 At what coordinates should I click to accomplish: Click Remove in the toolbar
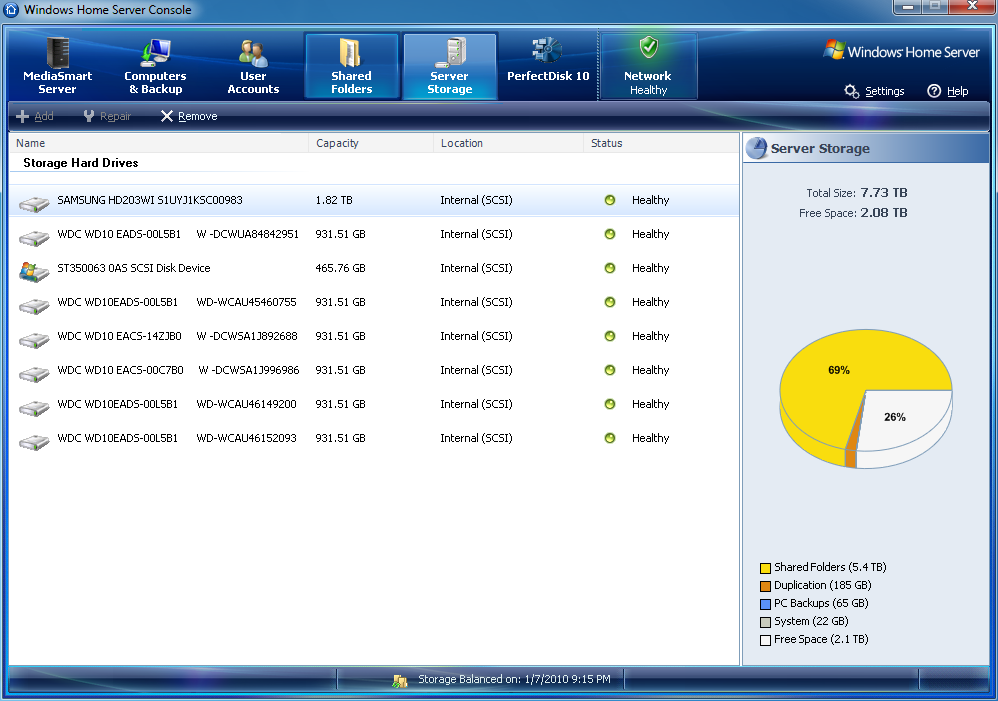(188, 116)
